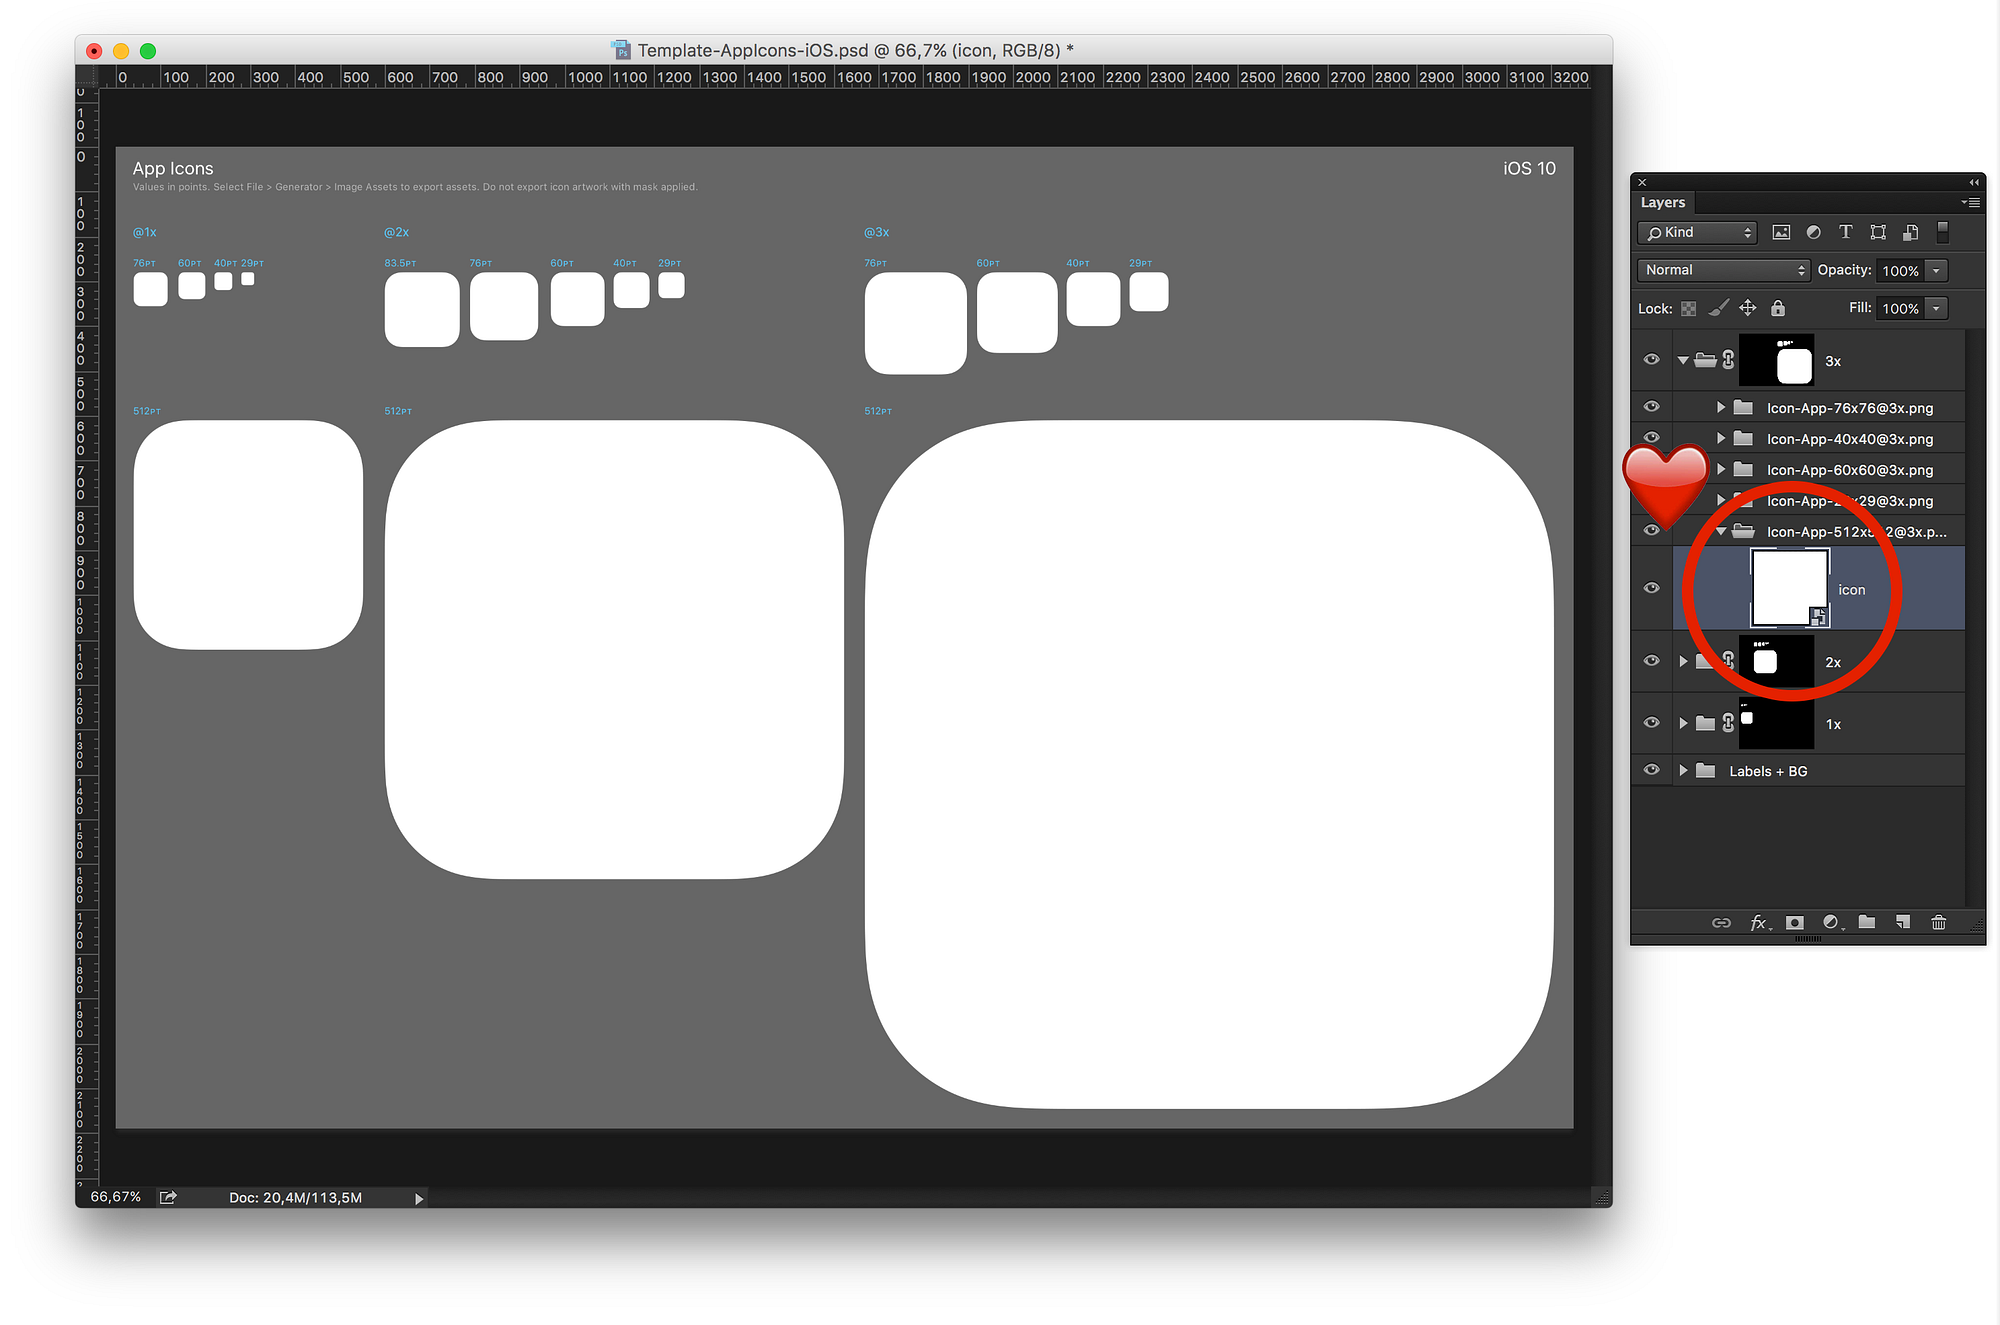This screenshot has width=2000, height=1325.
Task: Filter for type layers with T icon
Action: pos(1846,232)
